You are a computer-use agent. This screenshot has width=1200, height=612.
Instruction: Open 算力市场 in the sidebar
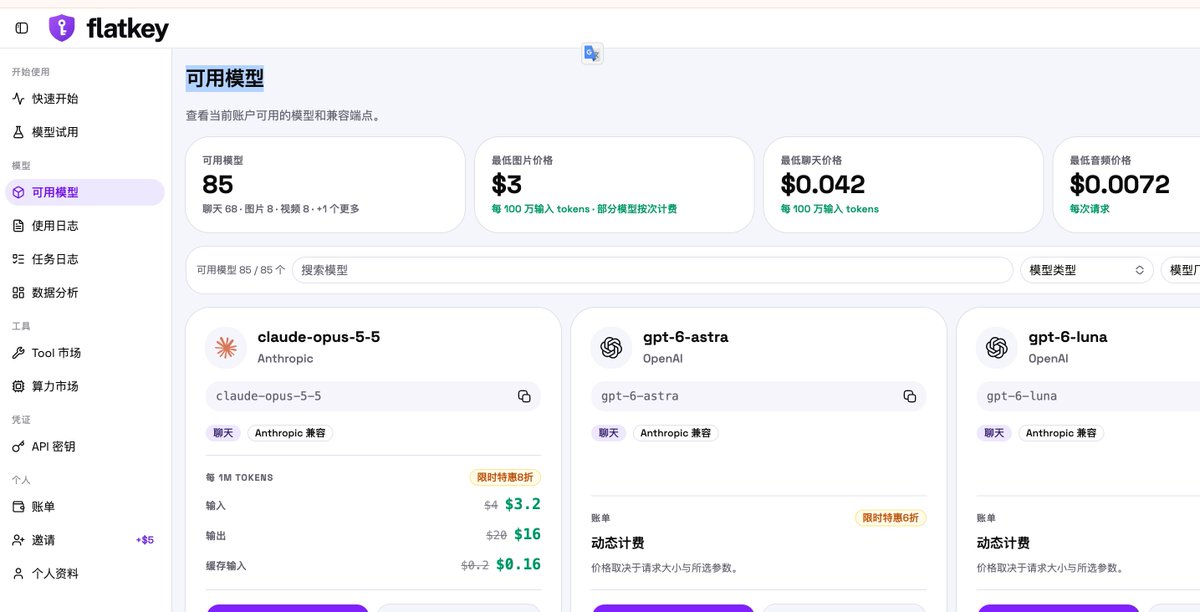(x=85, y=386)
